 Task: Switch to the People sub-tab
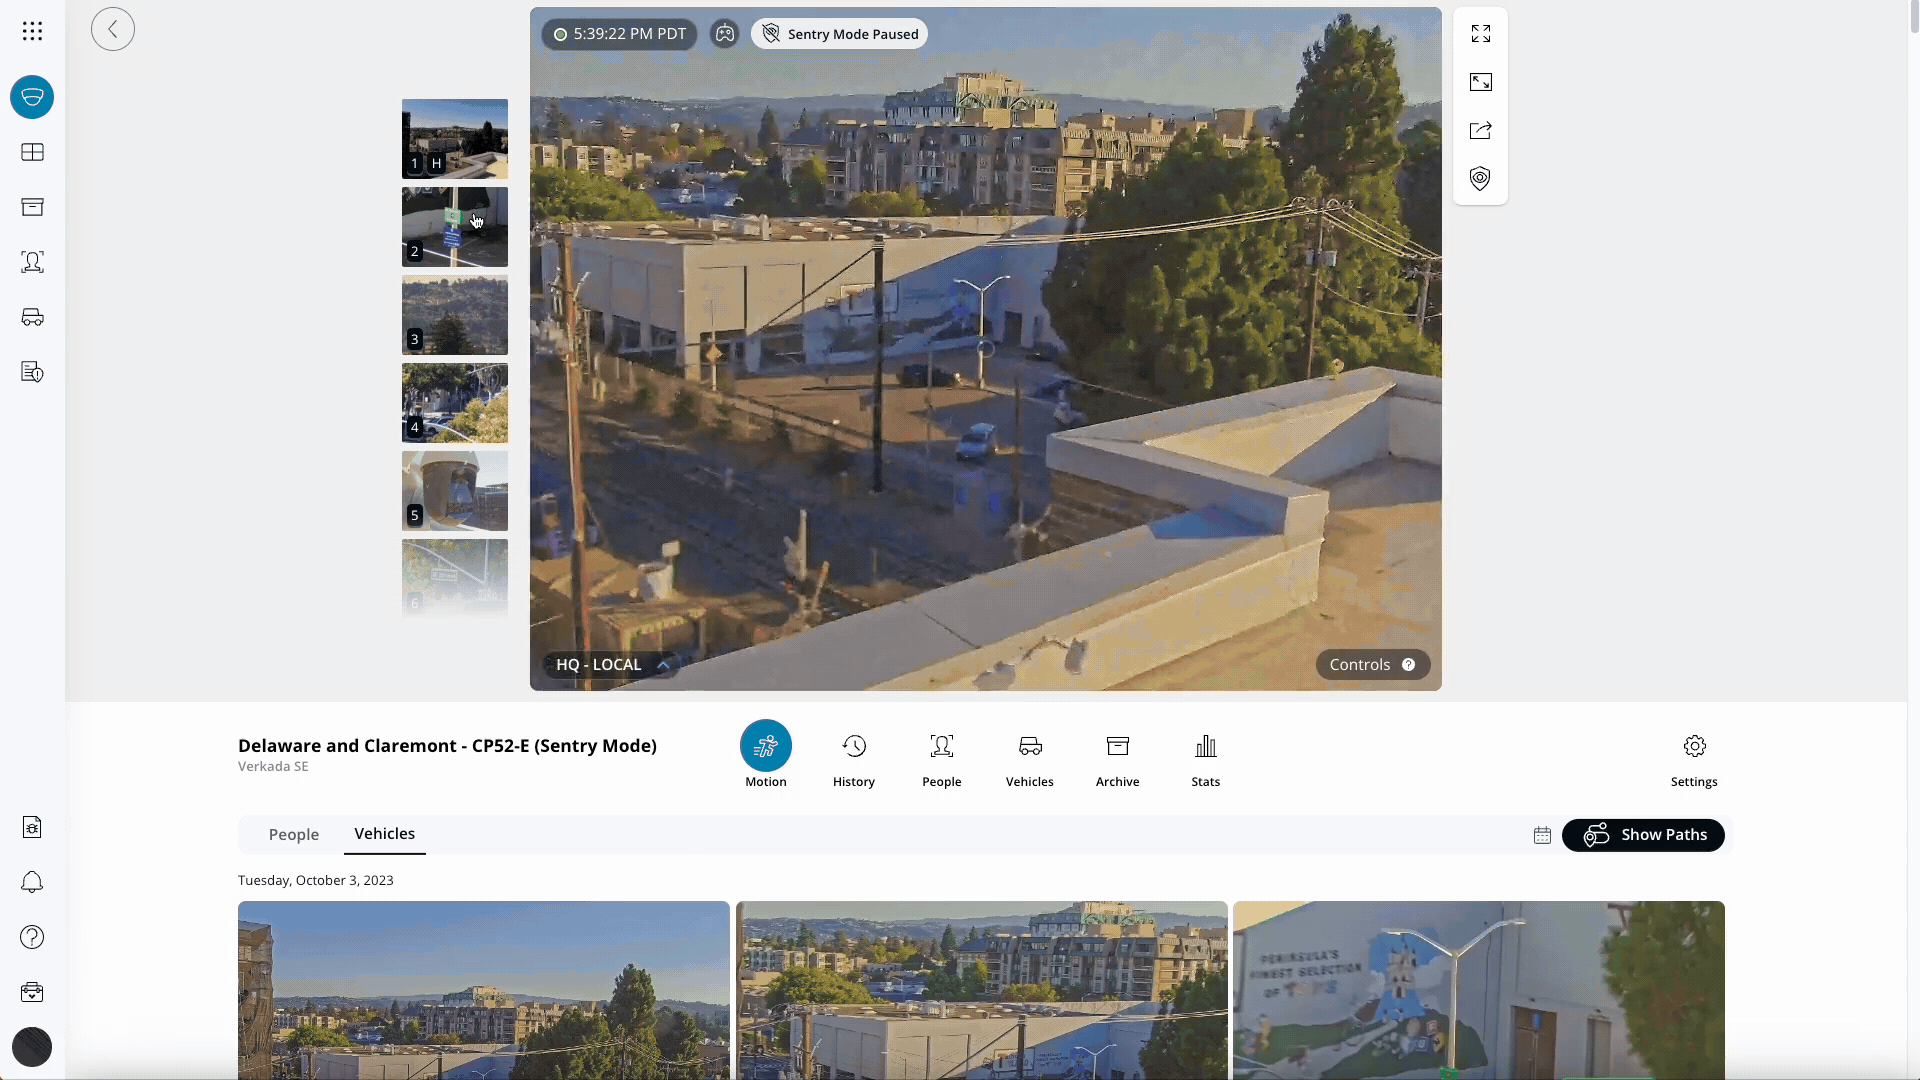click(x=294, y=835)
